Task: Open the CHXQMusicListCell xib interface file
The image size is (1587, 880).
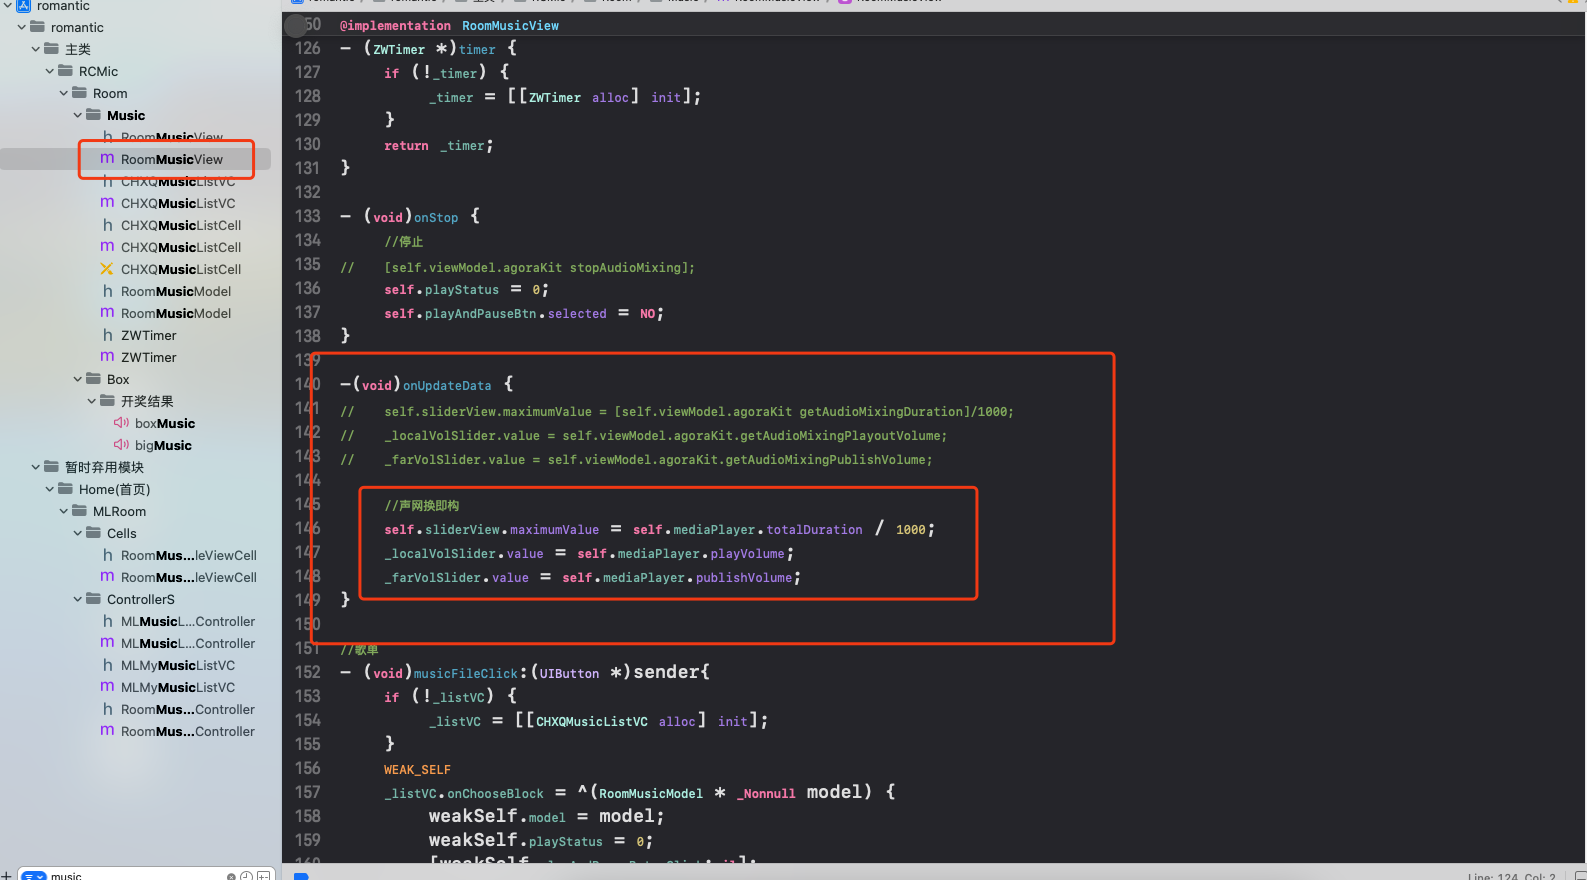Action: (180, 269)
